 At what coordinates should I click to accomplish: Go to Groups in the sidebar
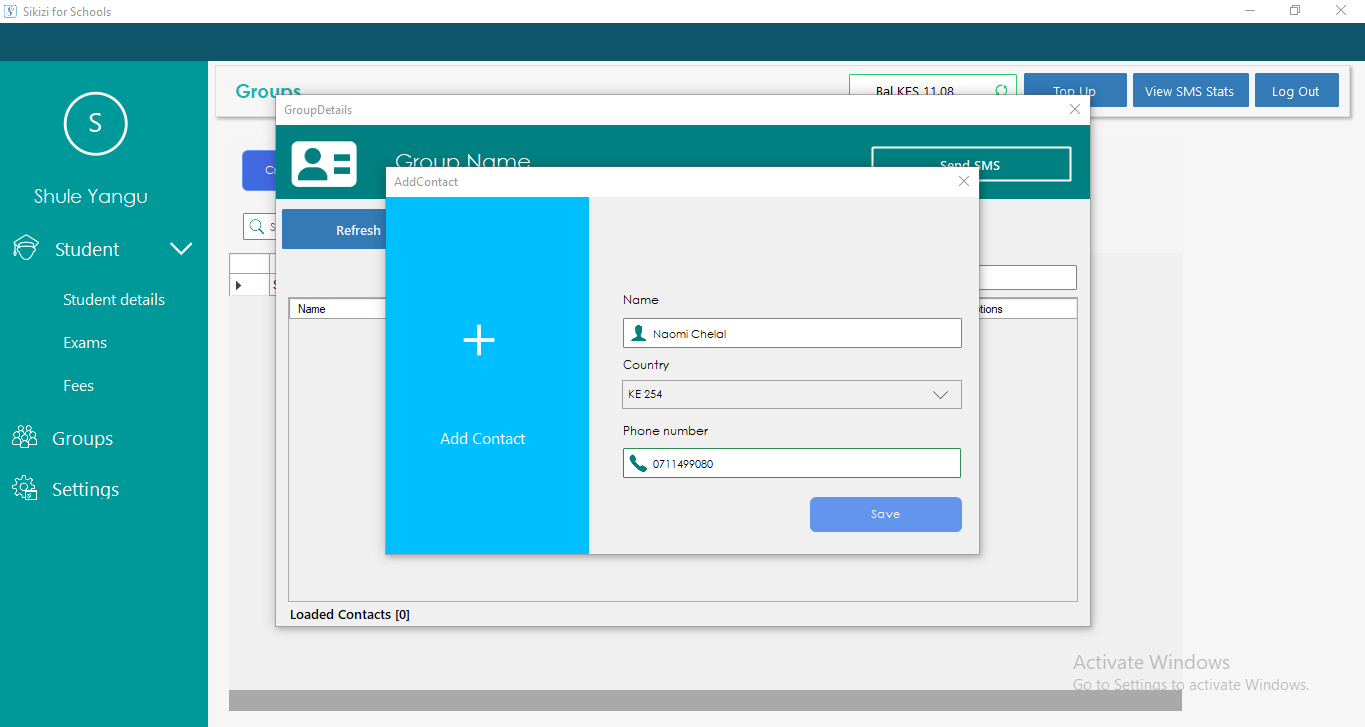point(82,438)
